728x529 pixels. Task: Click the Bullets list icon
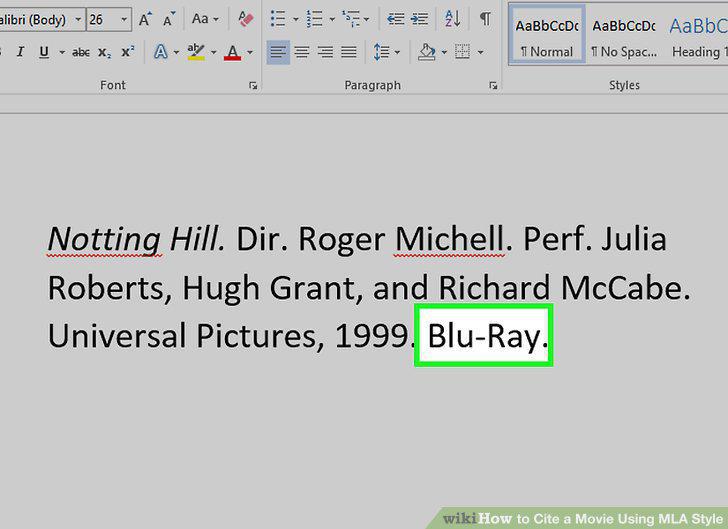tap(278, 19)
